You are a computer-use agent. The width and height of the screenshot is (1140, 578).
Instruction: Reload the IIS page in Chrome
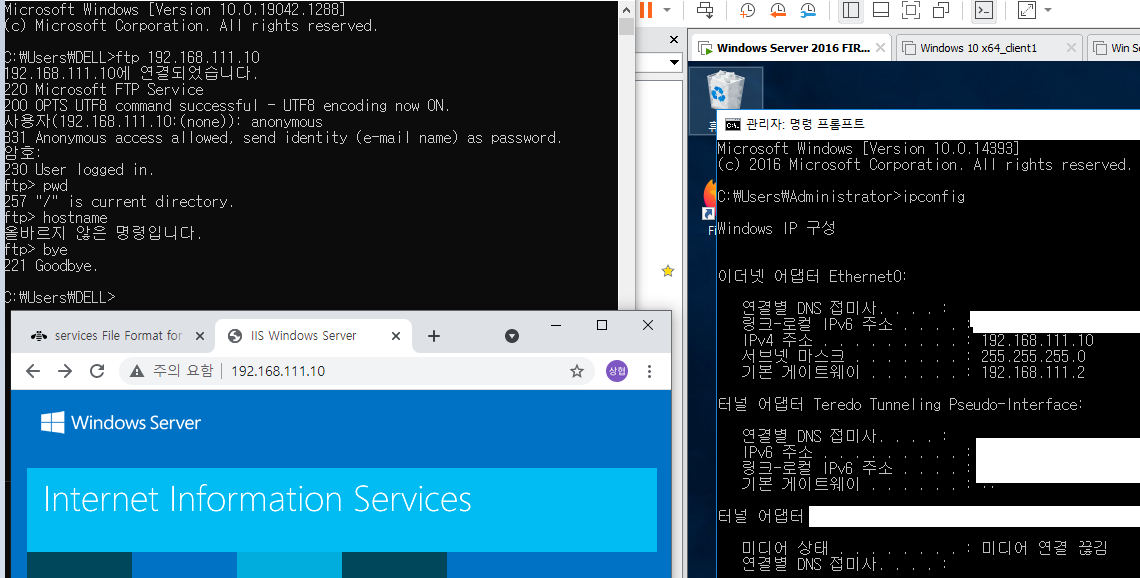pos(97,372)
